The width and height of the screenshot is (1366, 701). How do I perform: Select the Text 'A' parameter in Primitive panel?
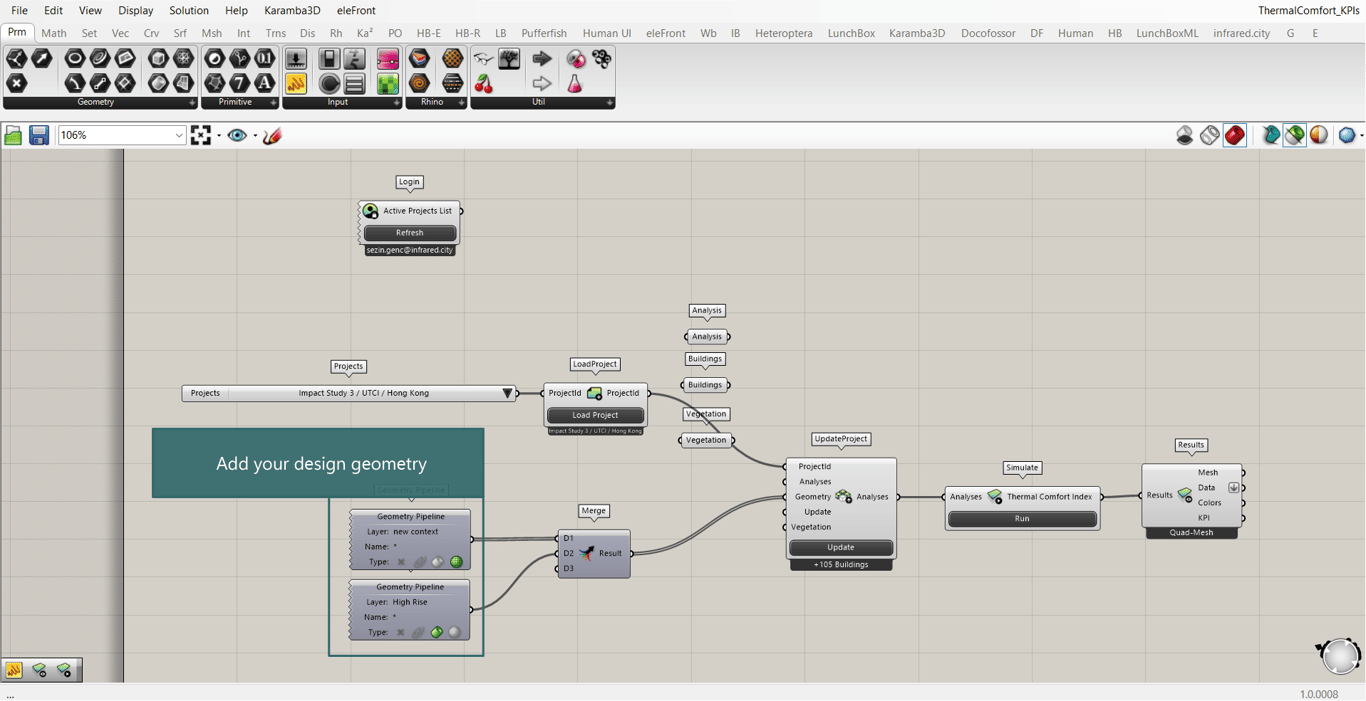pyautogui.click(x=265, y=84)
